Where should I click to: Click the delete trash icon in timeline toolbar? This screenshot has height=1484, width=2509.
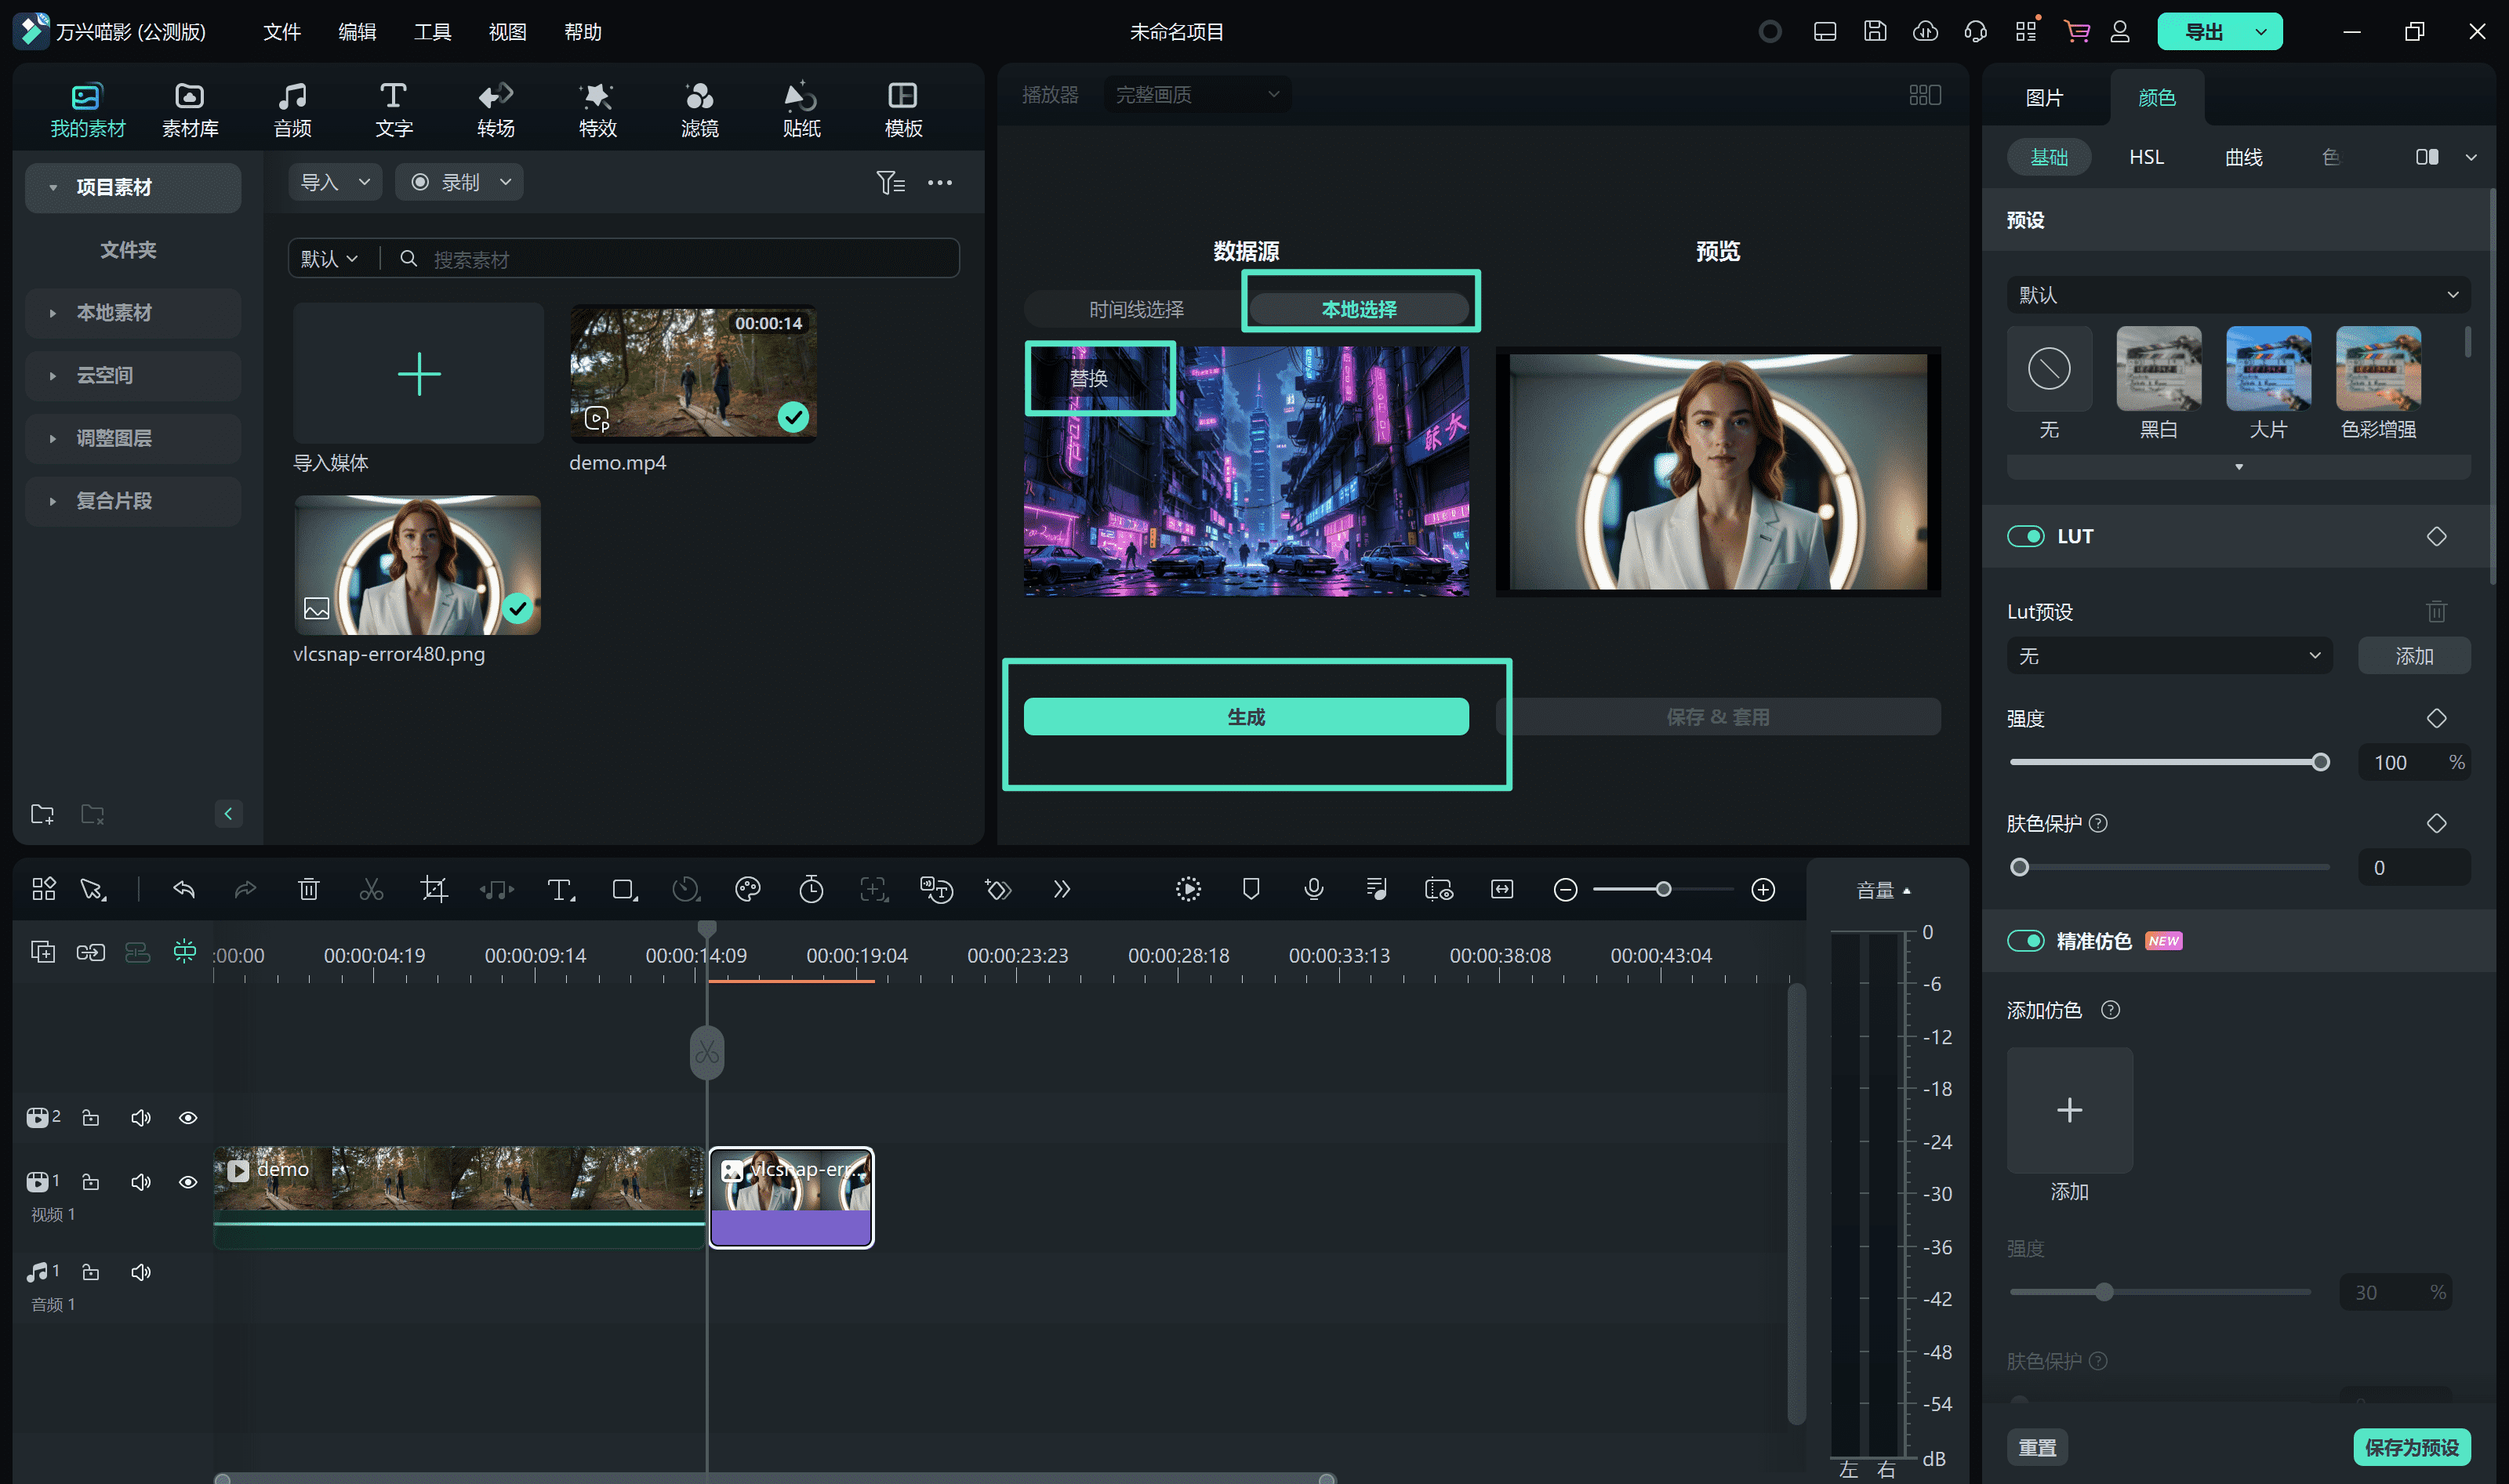(x=308, y=889)
